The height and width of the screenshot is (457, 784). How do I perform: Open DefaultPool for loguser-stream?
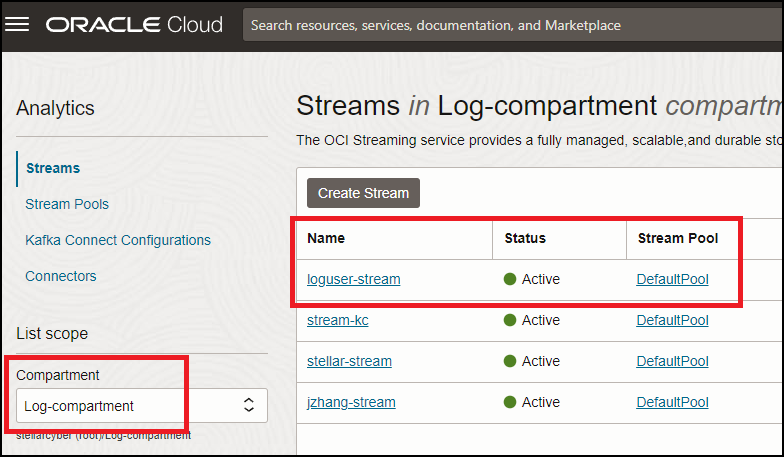[x=672, y=279]
